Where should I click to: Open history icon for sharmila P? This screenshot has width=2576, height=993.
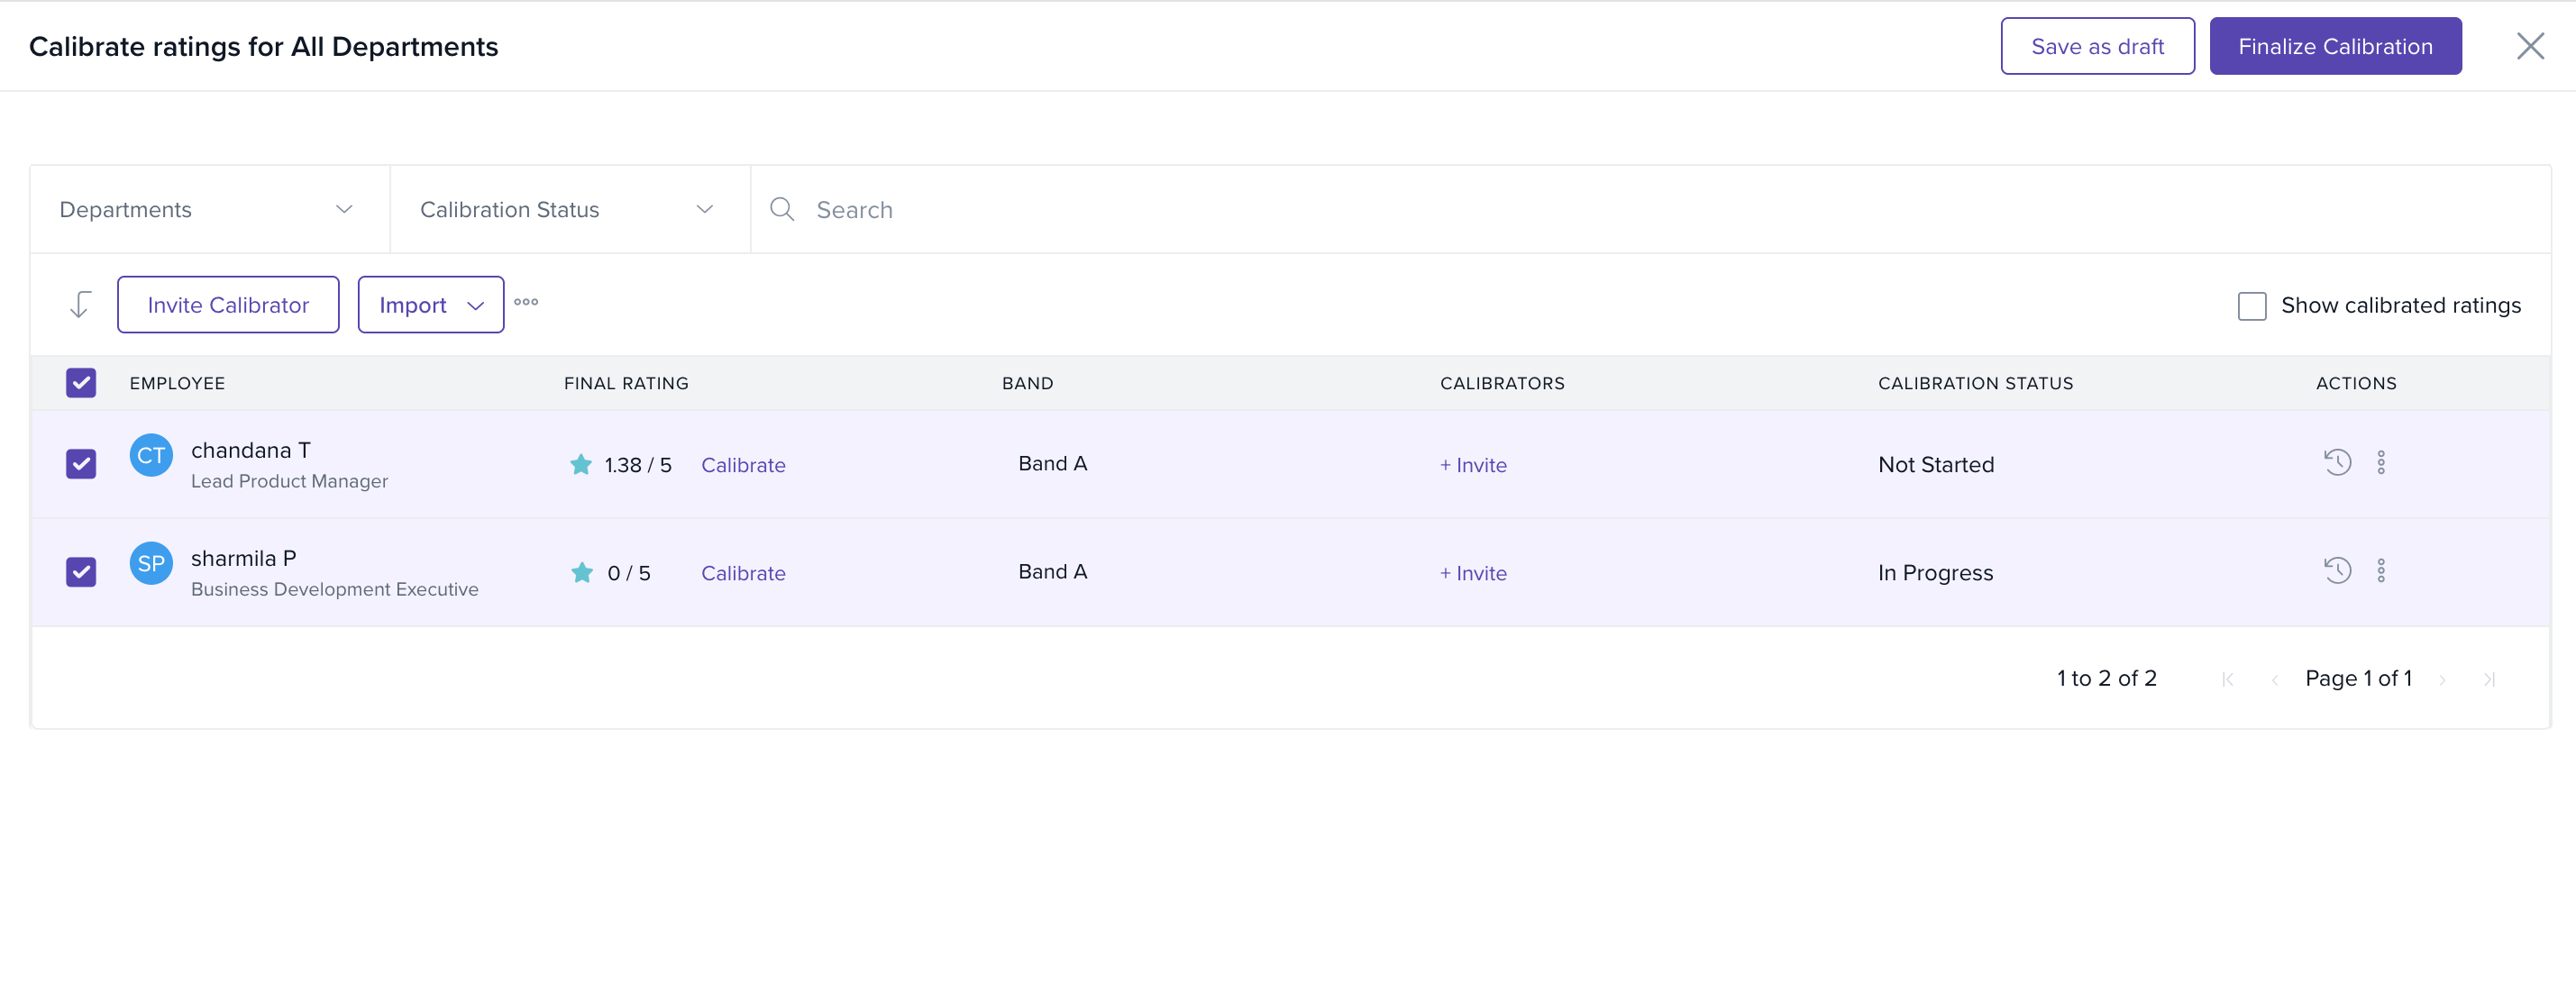pos(2337,570)
